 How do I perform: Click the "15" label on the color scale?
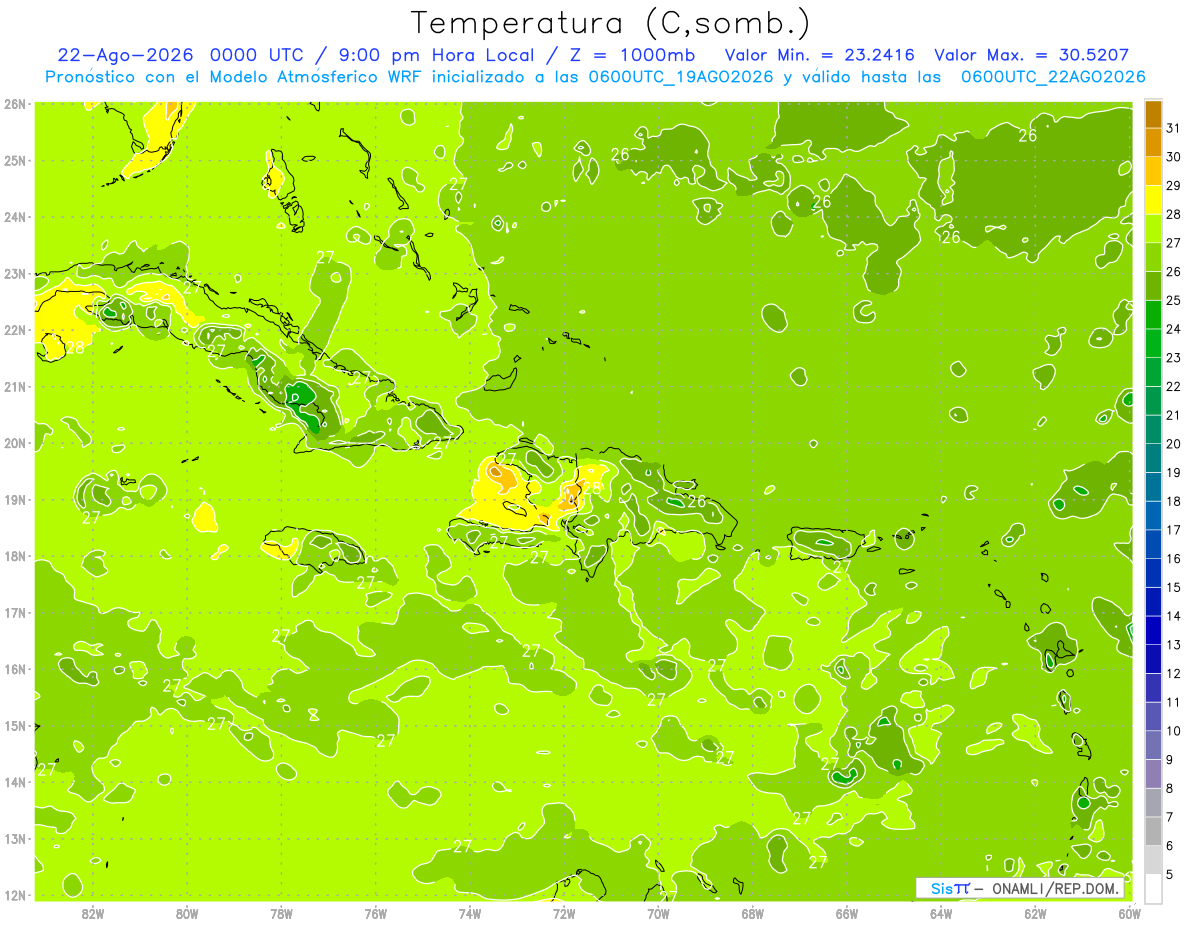click(x=1173, y=587)
